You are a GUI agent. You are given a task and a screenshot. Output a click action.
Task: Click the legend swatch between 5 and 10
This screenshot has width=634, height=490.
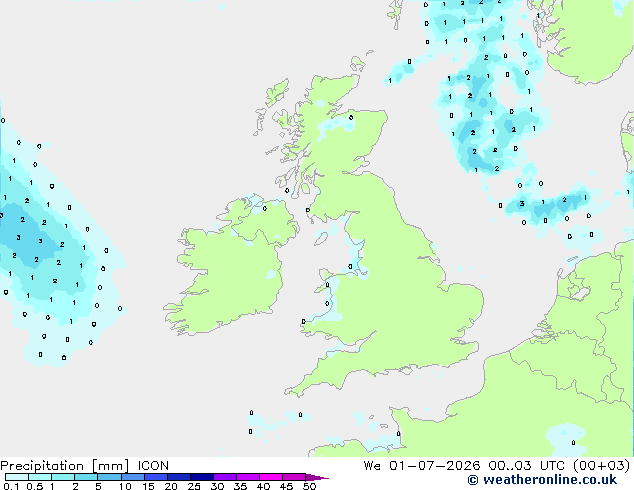coord(109,477)
